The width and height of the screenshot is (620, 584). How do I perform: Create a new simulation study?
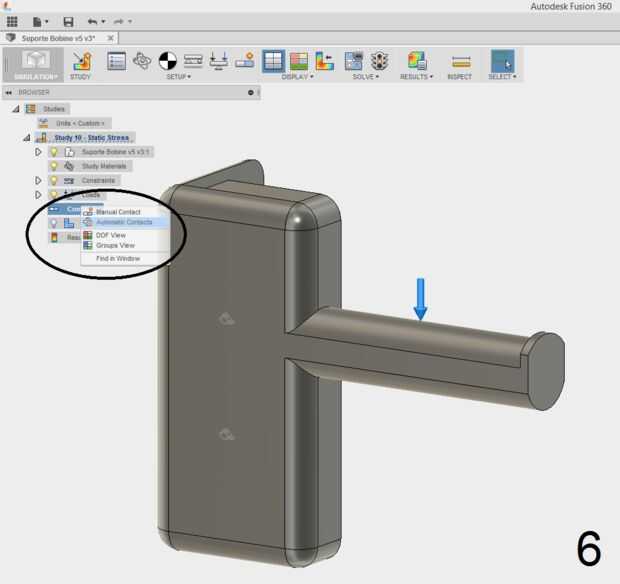point(81,64)
